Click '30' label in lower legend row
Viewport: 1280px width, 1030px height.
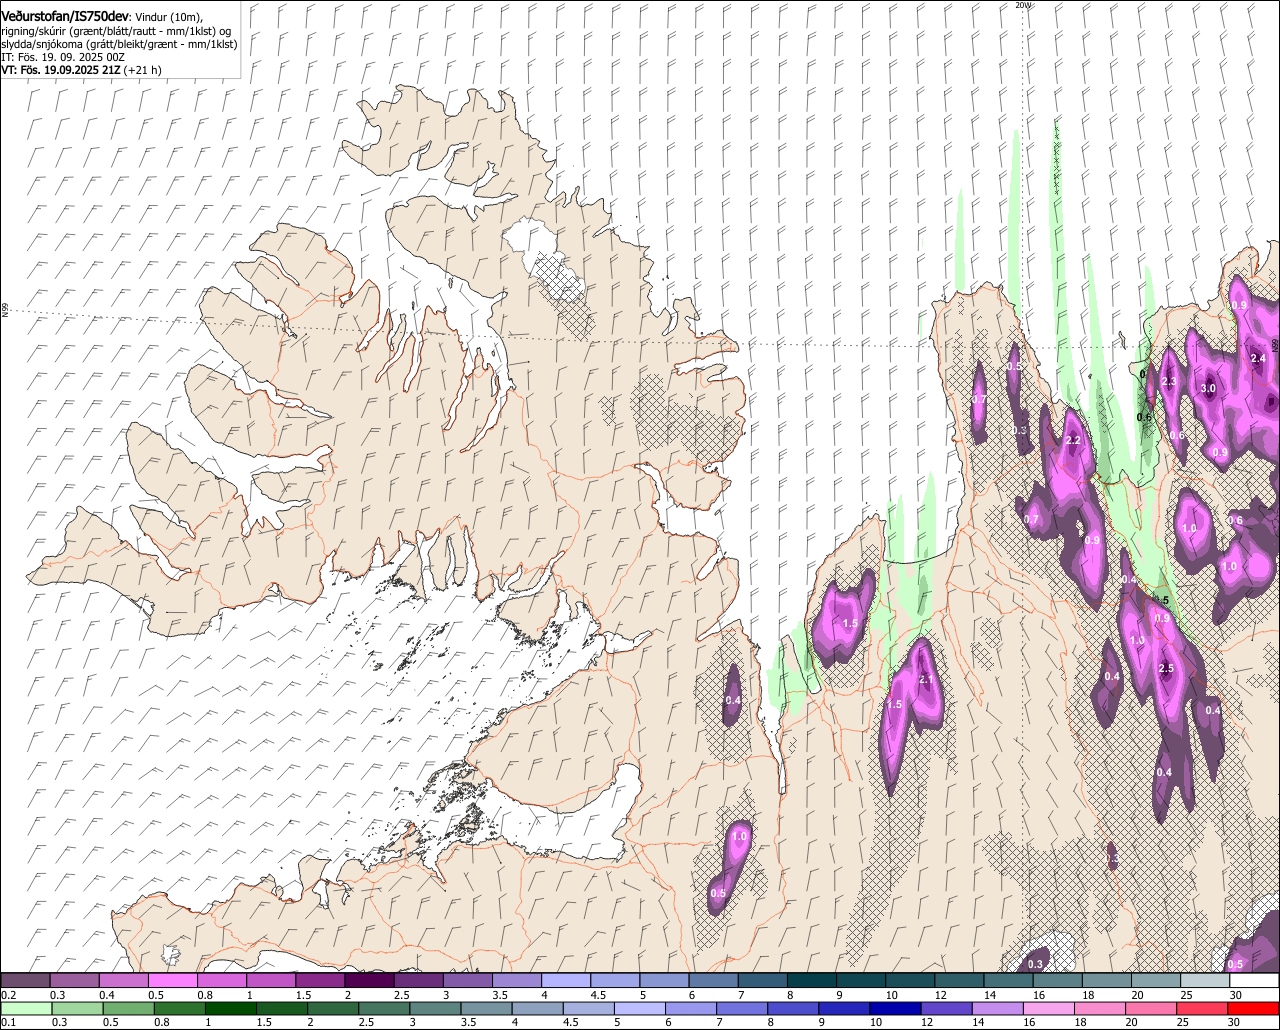1236,1022
